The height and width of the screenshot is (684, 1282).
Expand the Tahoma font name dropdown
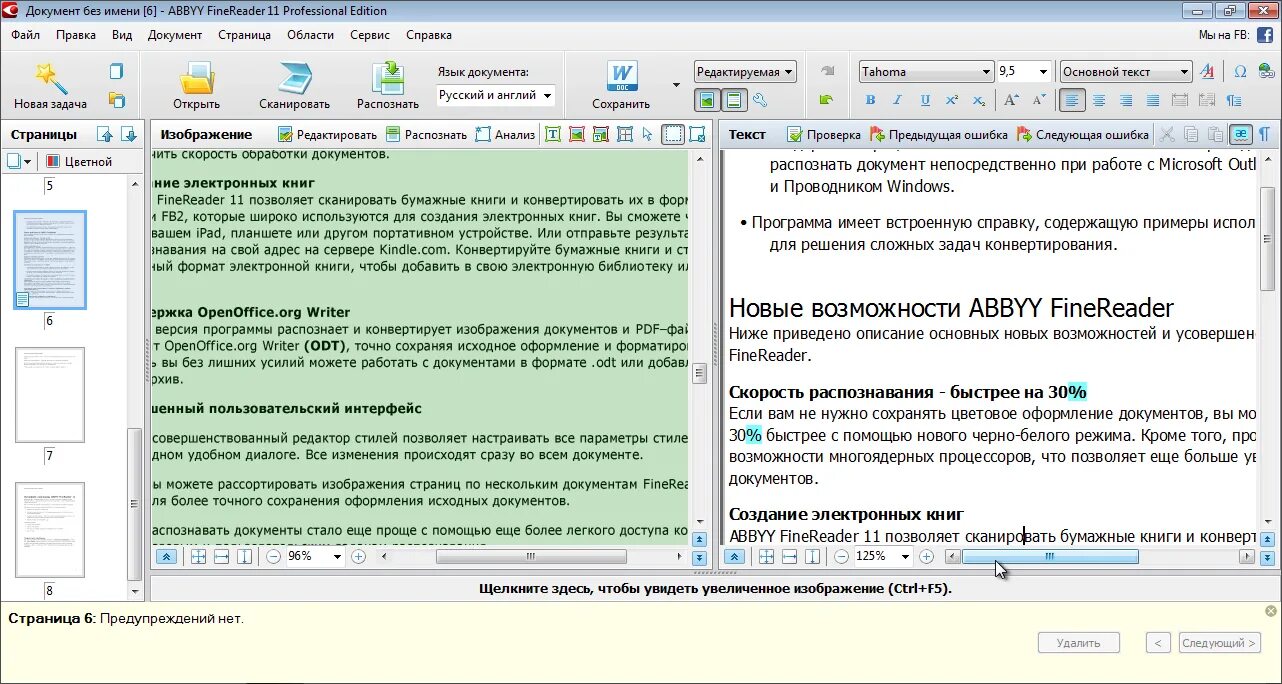[x=926, y=72]
